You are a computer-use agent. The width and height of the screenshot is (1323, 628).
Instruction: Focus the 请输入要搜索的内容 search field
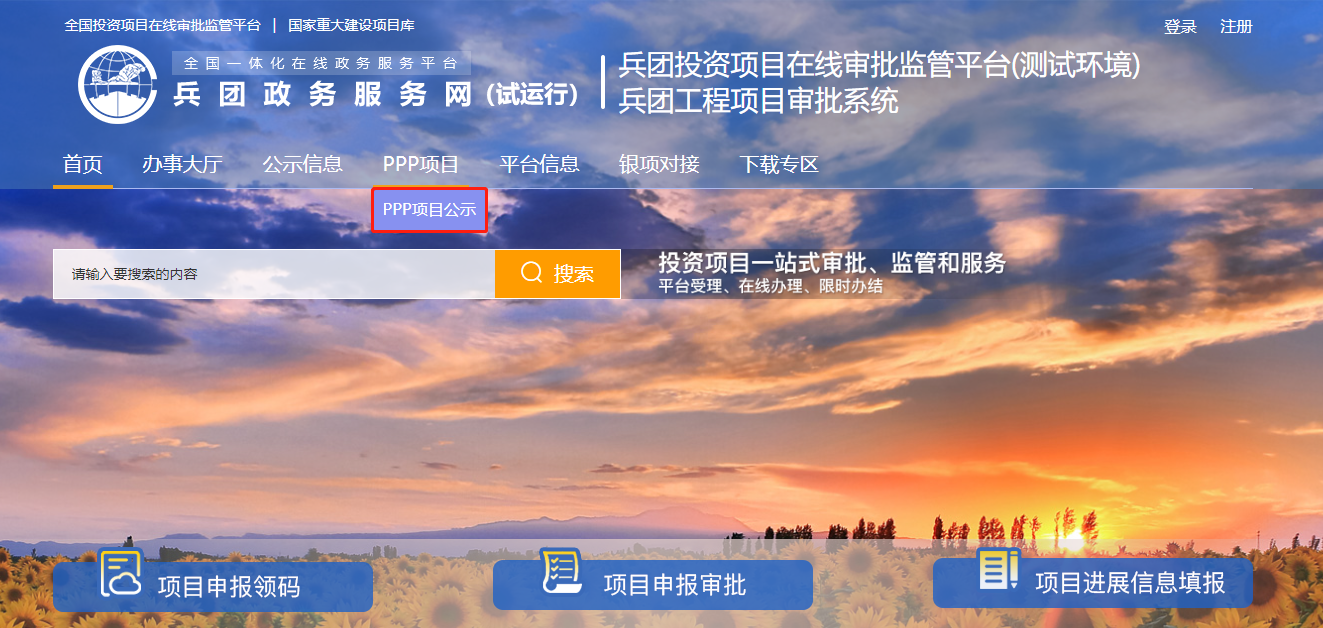[x=274, y=274]
